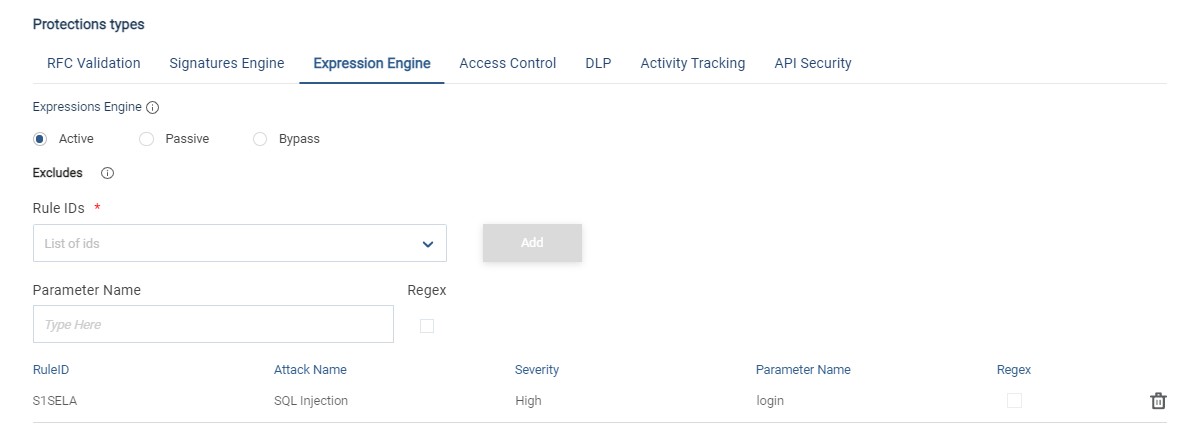The height and width of the screenshot is (434, 1195).
Task: Go to the Access Control tab
Action: 508,63
